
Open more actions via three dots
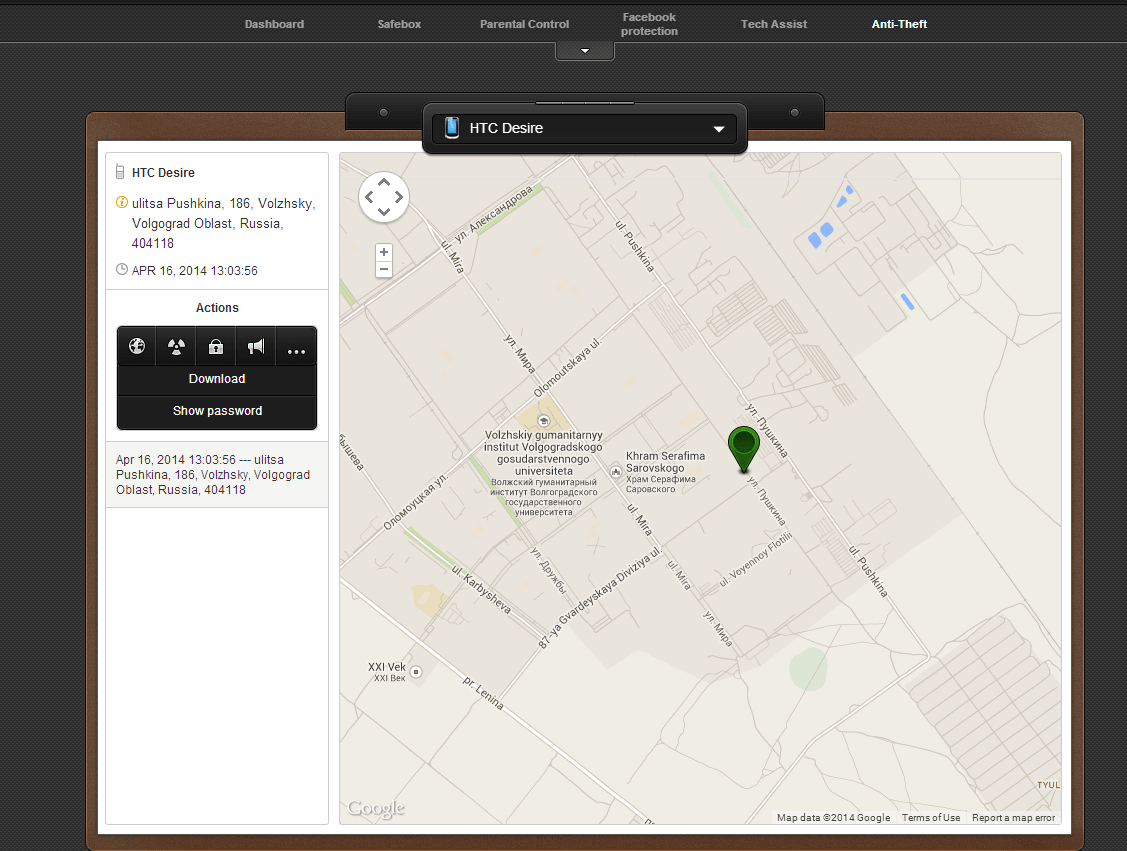tap(296, 351)
